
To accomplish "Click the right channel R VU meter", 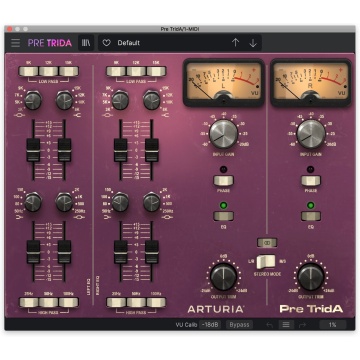I will pyautogui.click(x=311, y=83).
